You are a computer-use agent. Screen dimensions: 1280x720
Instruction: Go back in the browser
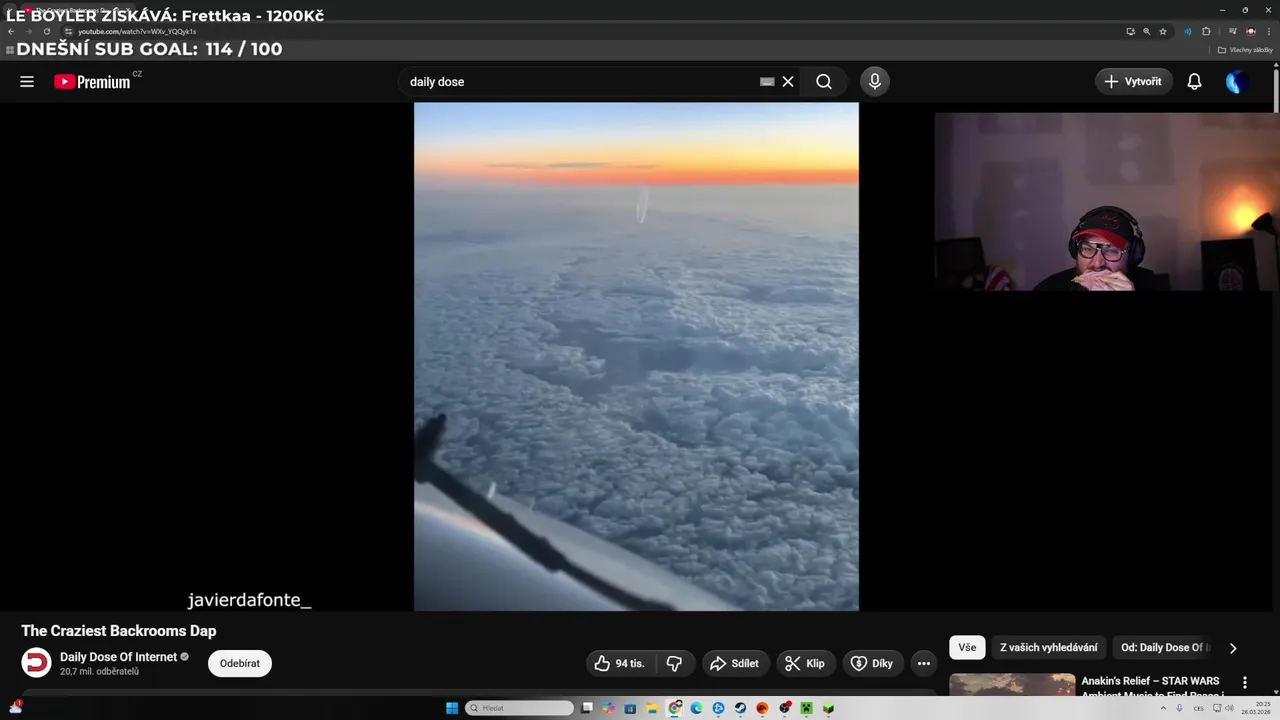click(11, 32)
